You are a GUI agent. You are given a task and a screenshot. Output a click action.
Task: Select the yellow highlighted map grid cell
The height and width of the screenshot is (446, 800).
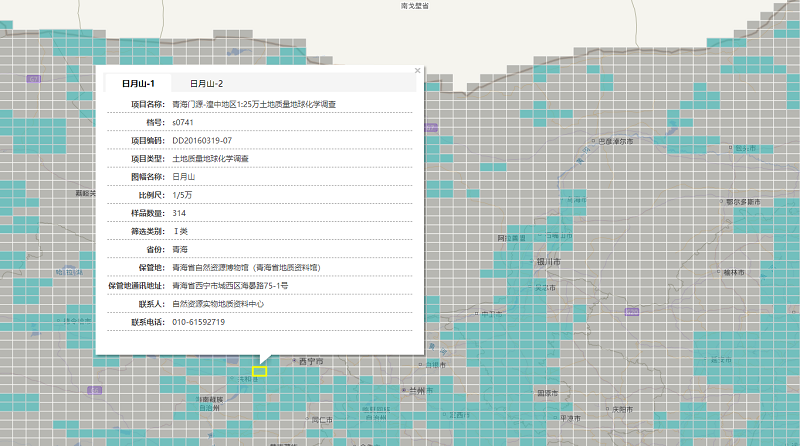259,371
